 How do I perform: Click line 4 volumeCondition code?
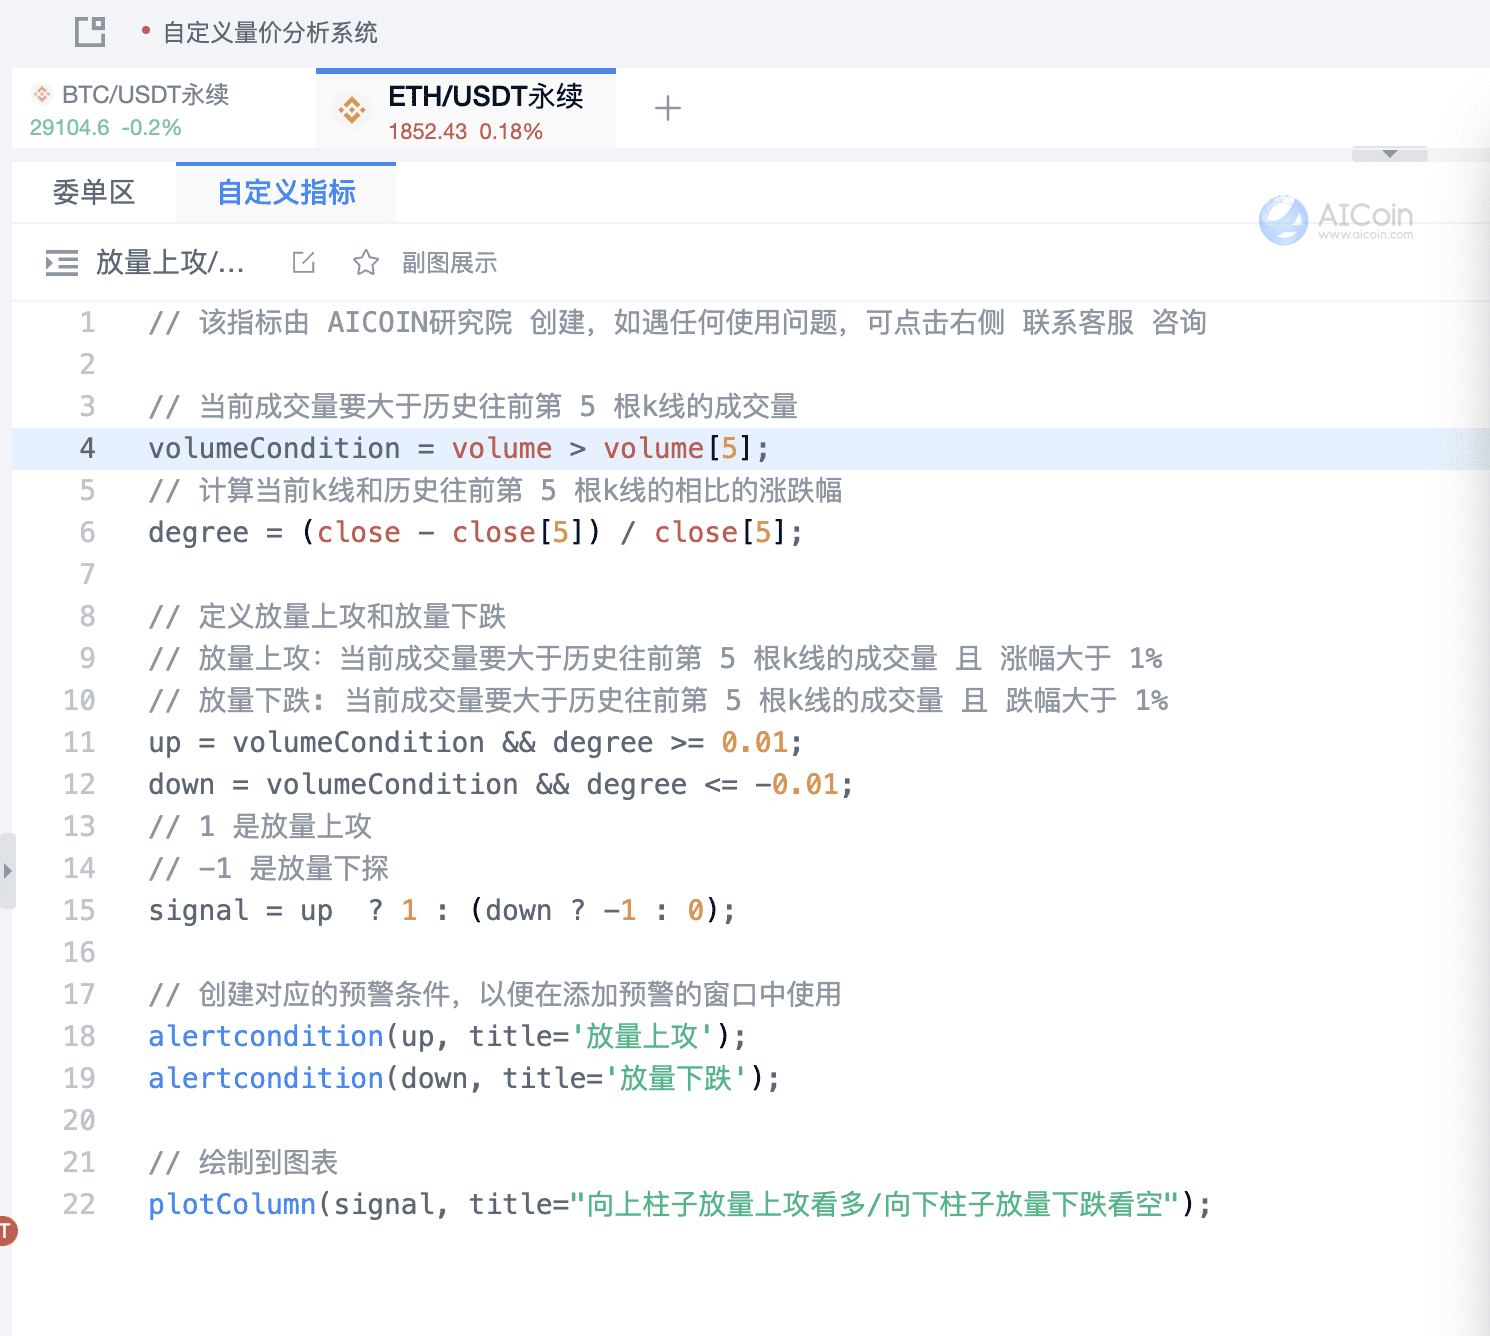[x=459, y=448]
